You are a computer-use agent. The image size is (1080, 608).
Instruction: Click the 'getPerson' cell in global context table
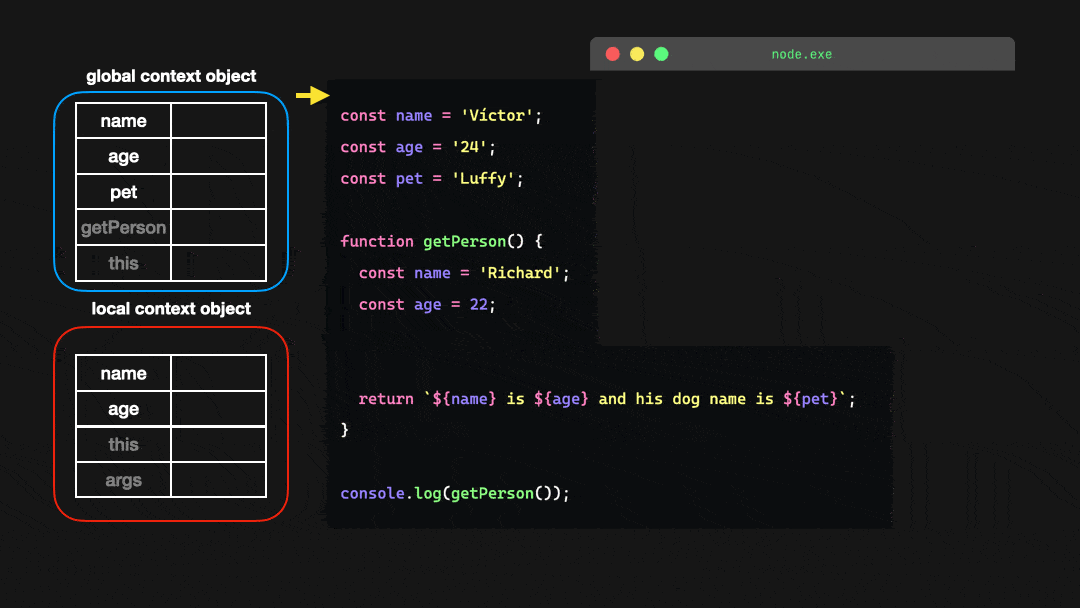[123, 227]
